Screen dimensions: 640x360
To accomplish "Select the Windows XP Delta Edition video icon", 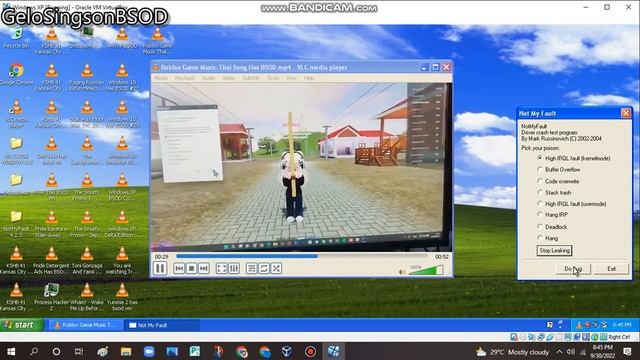I will click(x=122, y=224).
